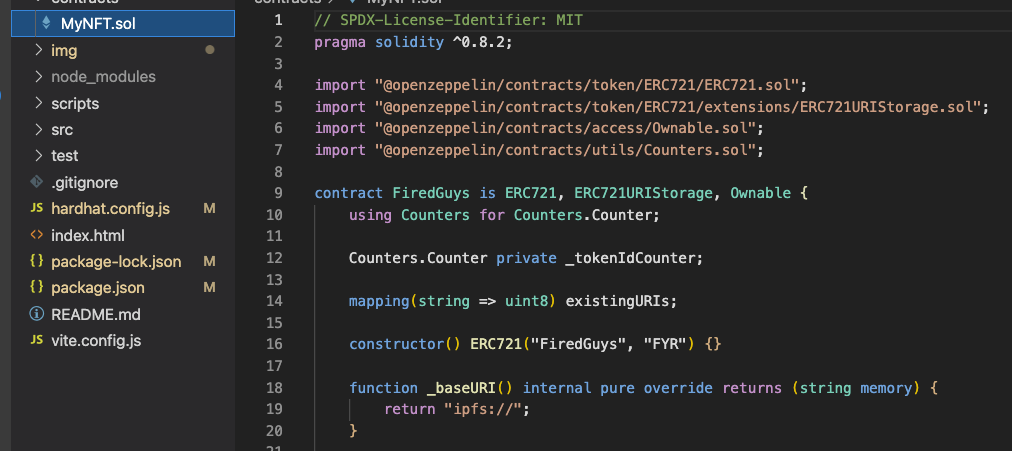Follow the ERC721URIStorage.sol import path
The image size is (1012, 451).
(677, 106)
